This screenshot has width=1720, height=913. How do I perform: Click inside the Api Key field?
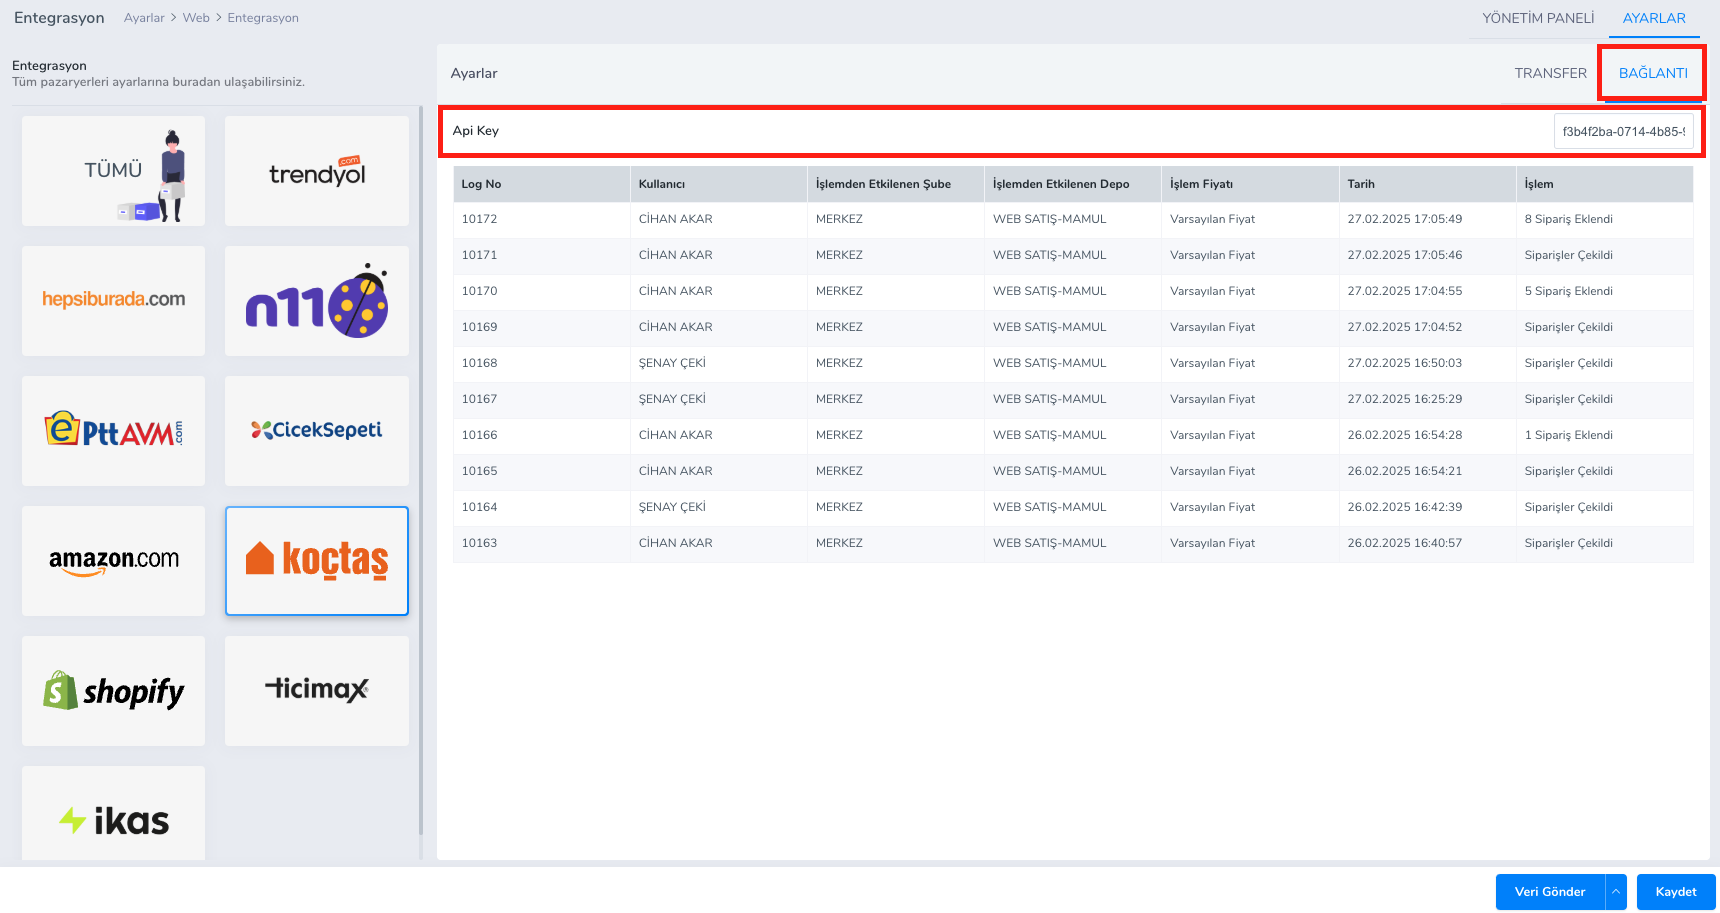(1622, 131)
